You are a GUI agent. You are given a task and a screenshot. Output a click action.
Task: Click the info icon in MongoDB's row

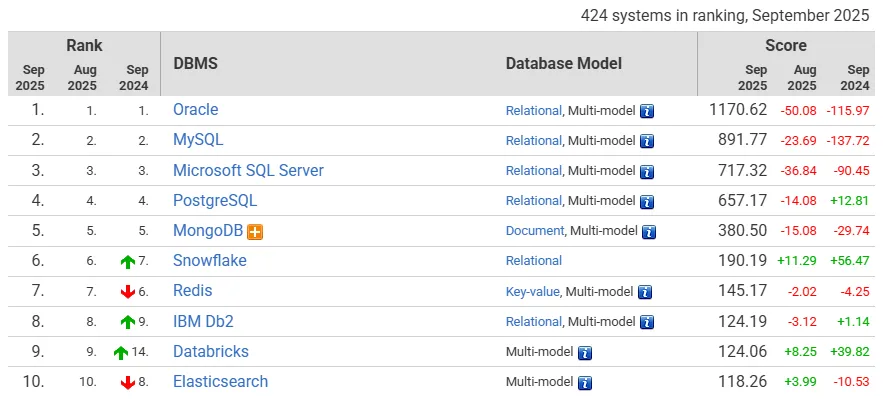(x=649, y=231)
